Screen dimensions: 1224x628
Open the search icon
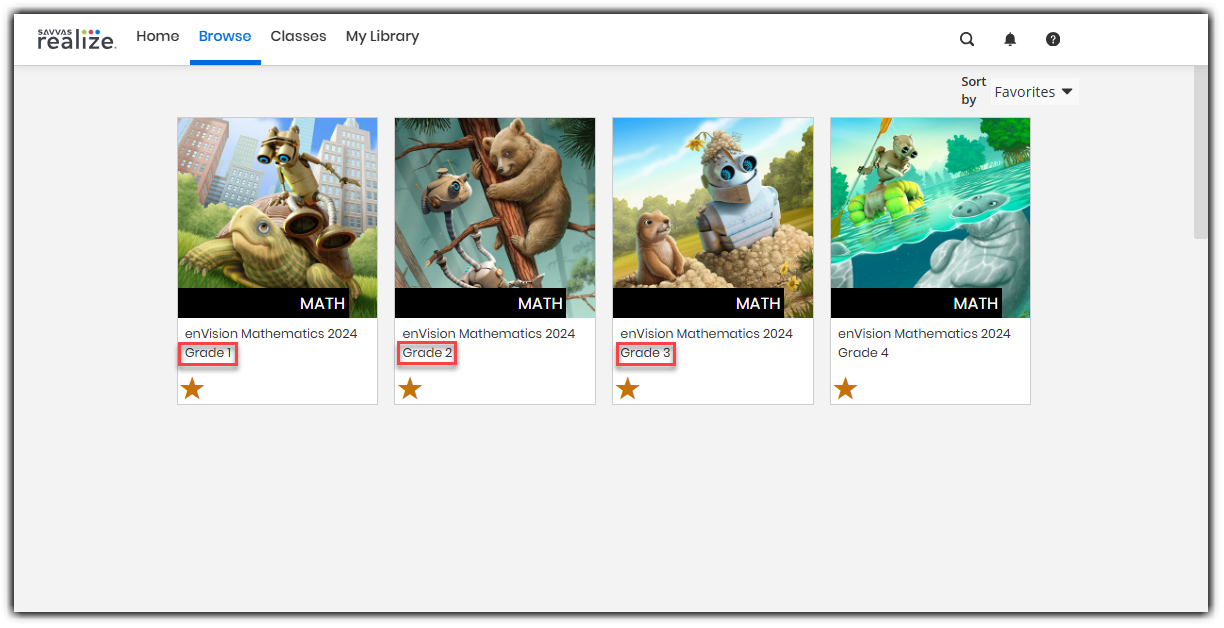pyautogui.click(x=966, y=39)
